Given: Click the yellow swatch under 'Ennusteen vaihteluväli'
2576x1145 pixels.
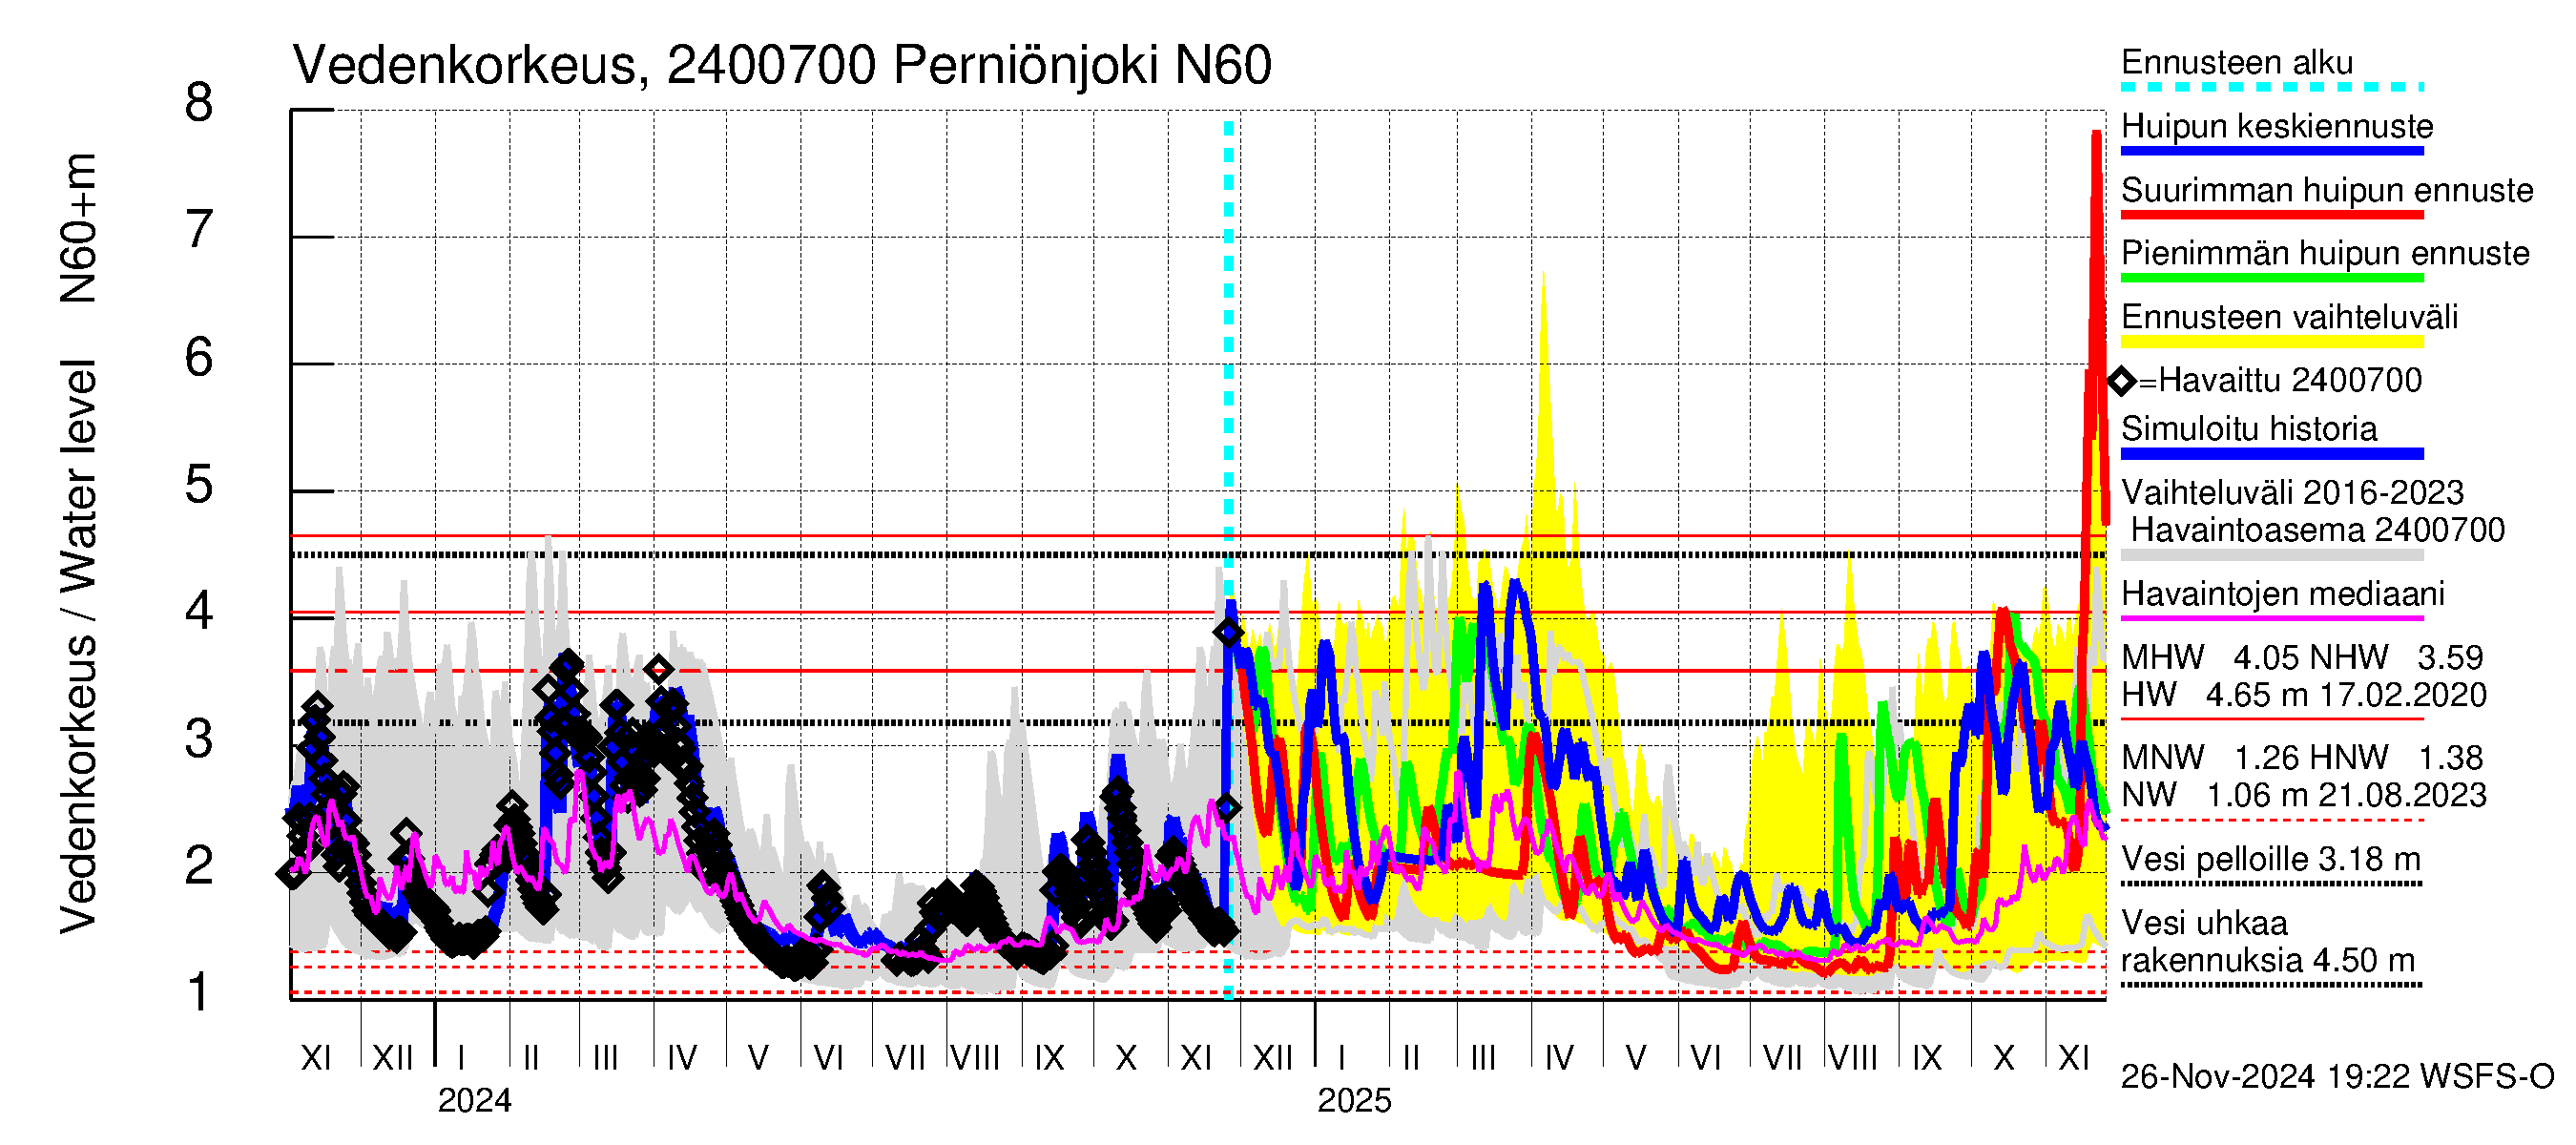Looking at the screenshot, I should coord(2272,342).
